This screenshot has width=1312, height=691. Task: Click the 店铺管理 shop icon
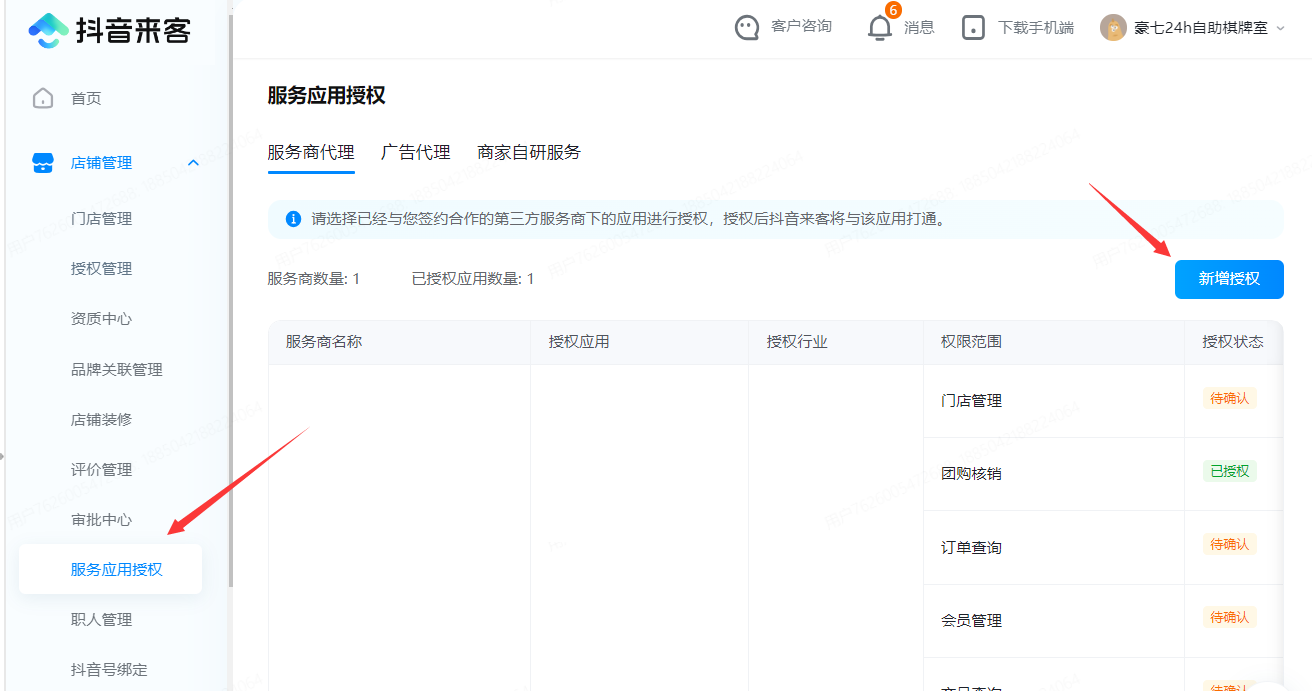pyautogui.click(x=43, y=163)
